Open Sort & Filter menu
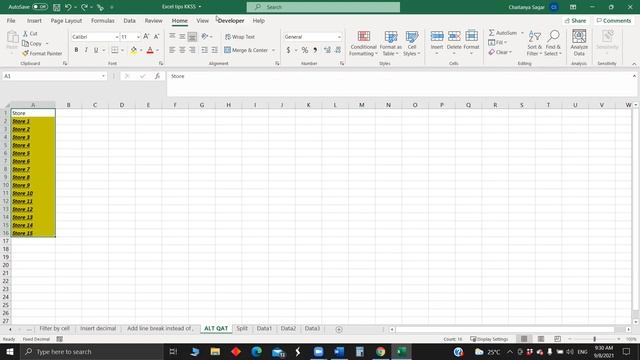 pyautogui.click(x=534, y=43)
